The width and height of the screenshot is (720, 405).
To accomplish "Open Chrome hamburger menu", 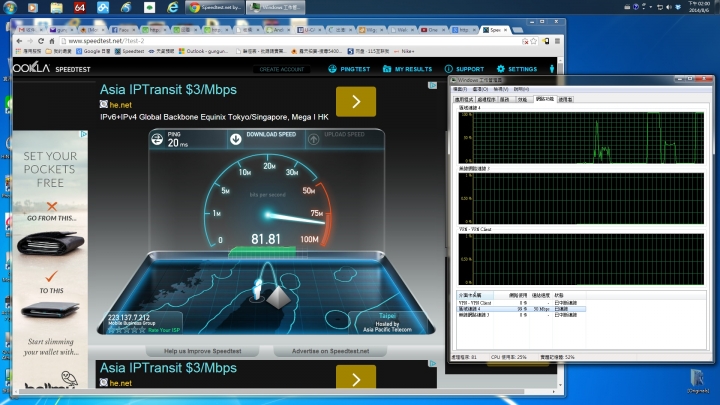I will pyautogui.click(x=557, y=41).
